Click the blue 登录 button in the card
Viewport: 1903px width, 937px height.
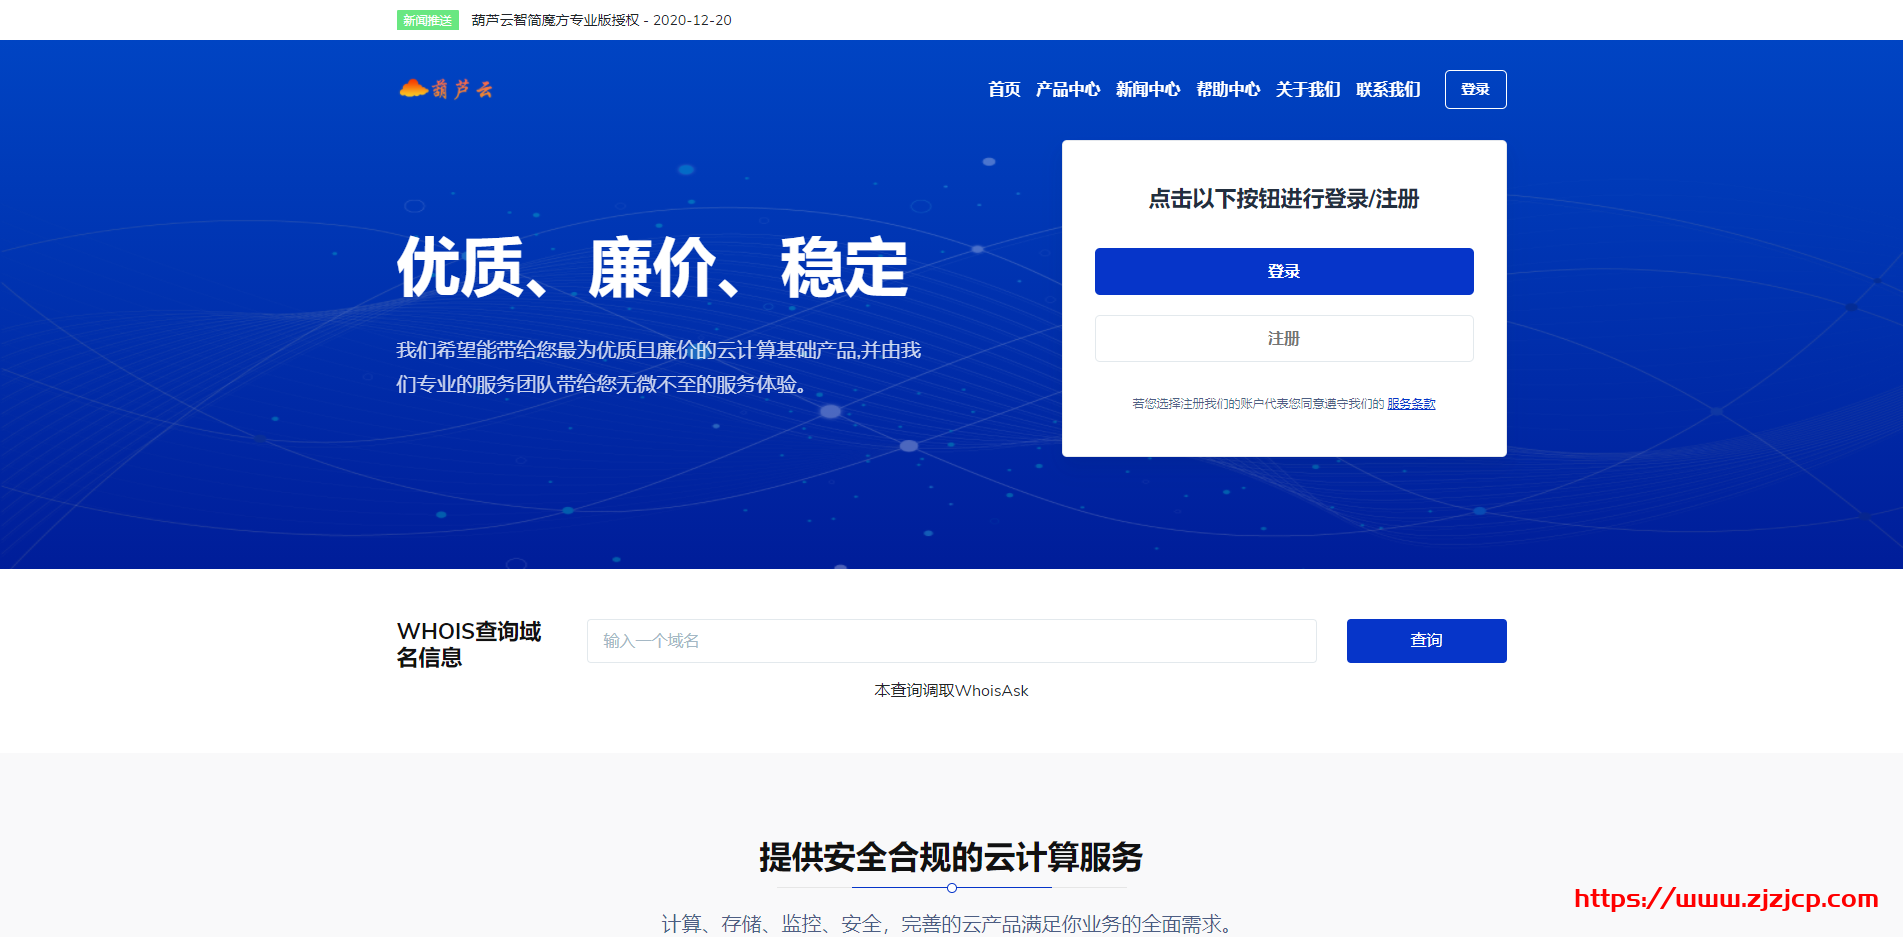click(1284, 271)
